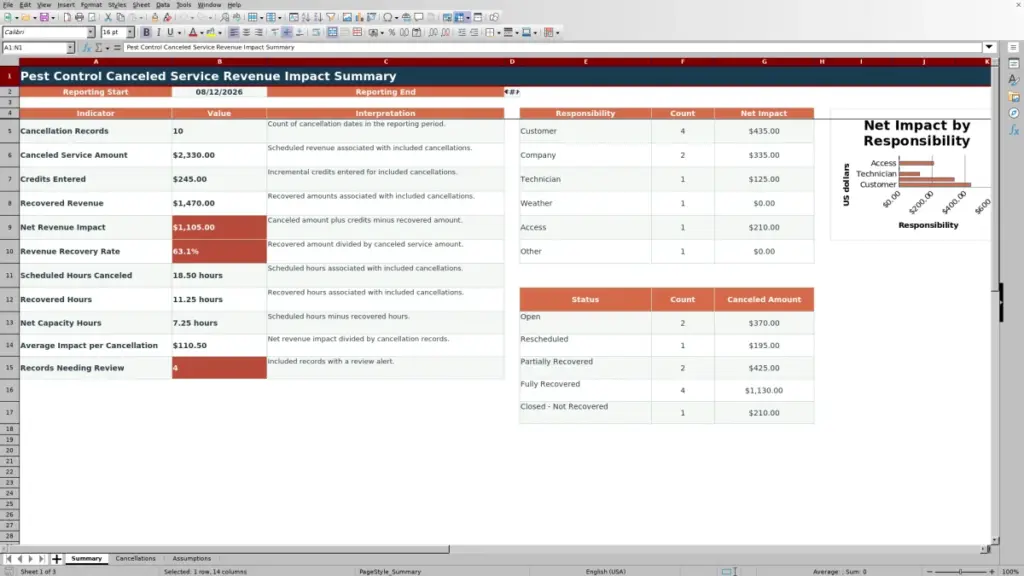
Task: Open the File menu
Action: point(8,5)
